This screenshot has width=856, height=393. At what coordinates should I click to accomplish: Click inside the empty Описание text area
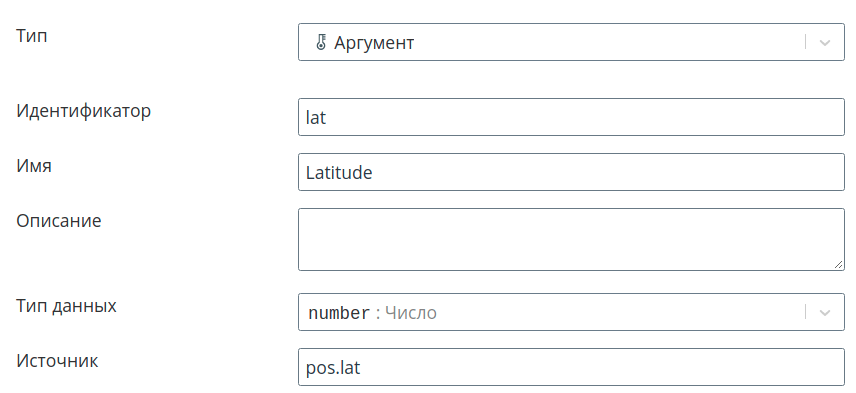[x=571, y=239]
